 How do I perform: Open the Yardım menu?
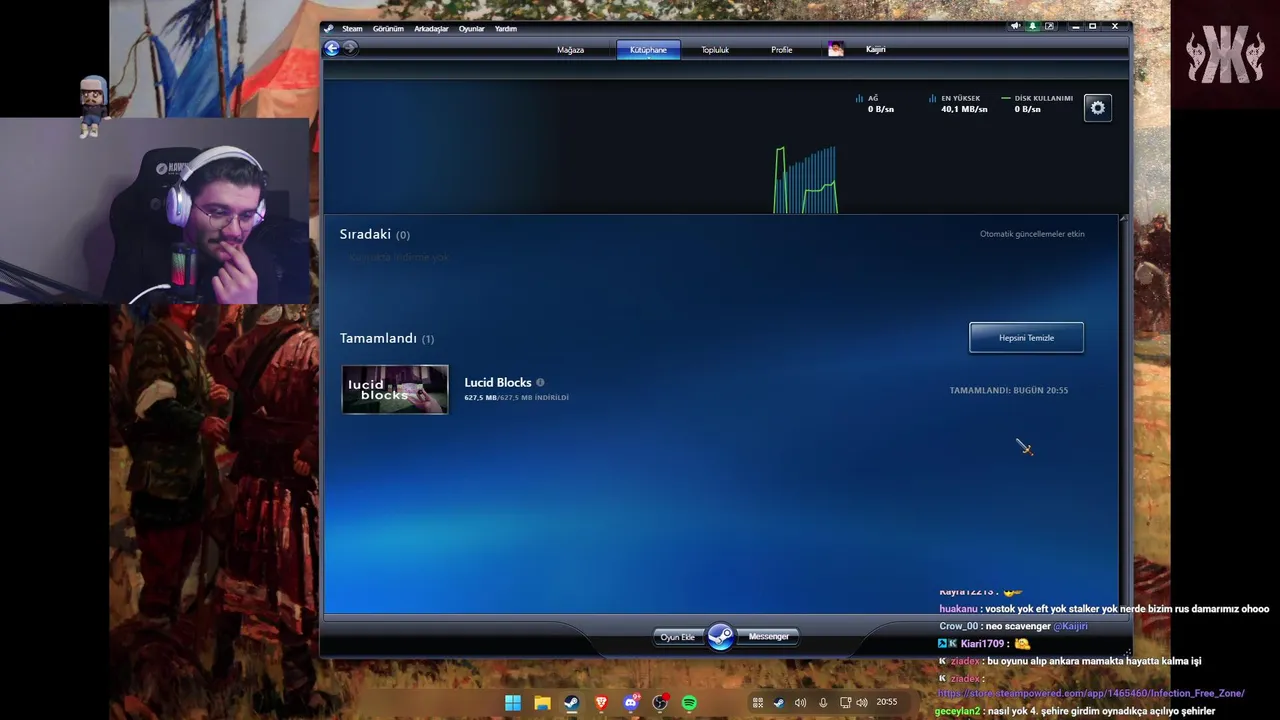tap(506, 28)
